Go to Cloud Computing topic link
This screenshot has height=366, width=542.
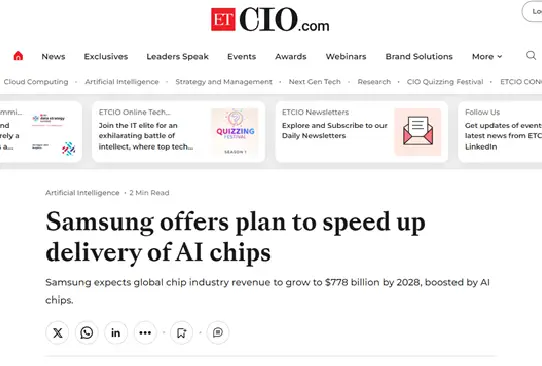point(36,82)
